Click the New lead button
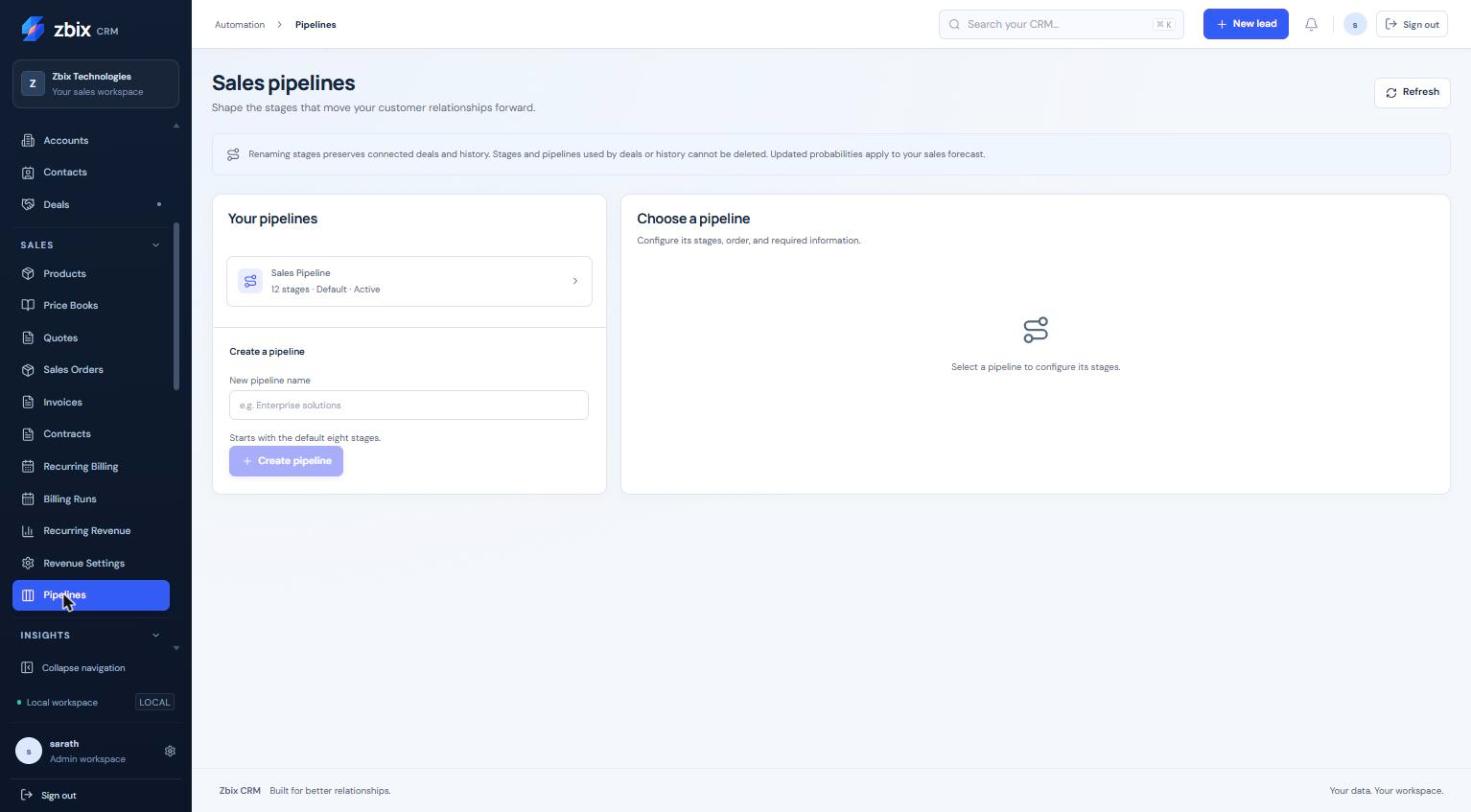This screenshot has height=812, width=1471. [1246, 24]
